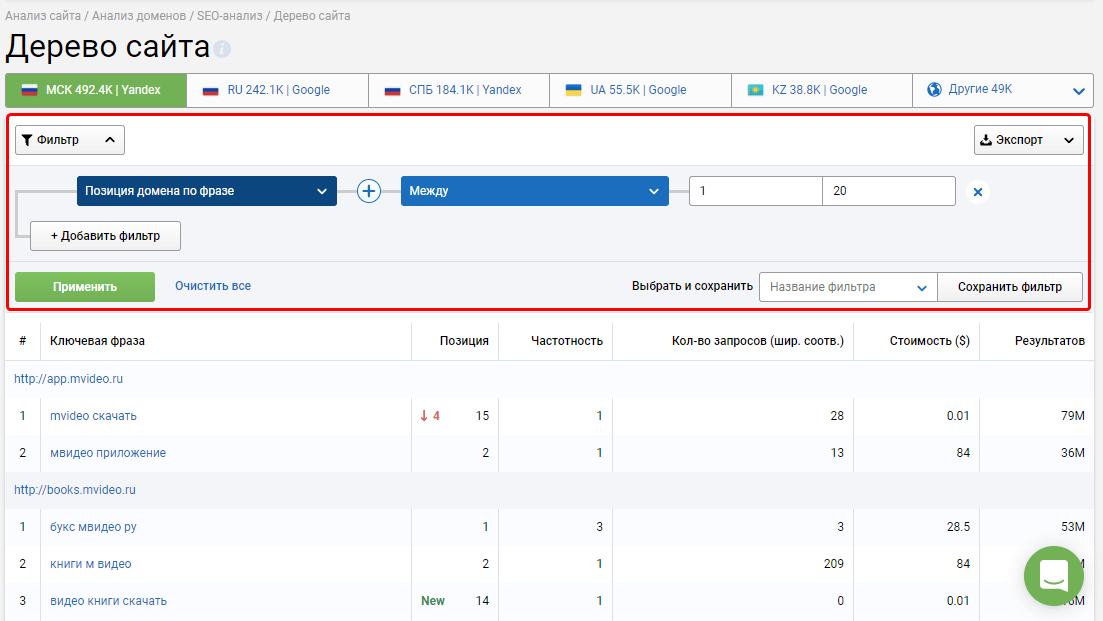The height and width of the screenshot is (621, 1103).
Task: Switch to MCK 492.4K Yandex tab
Action: [x=96, y=90]
